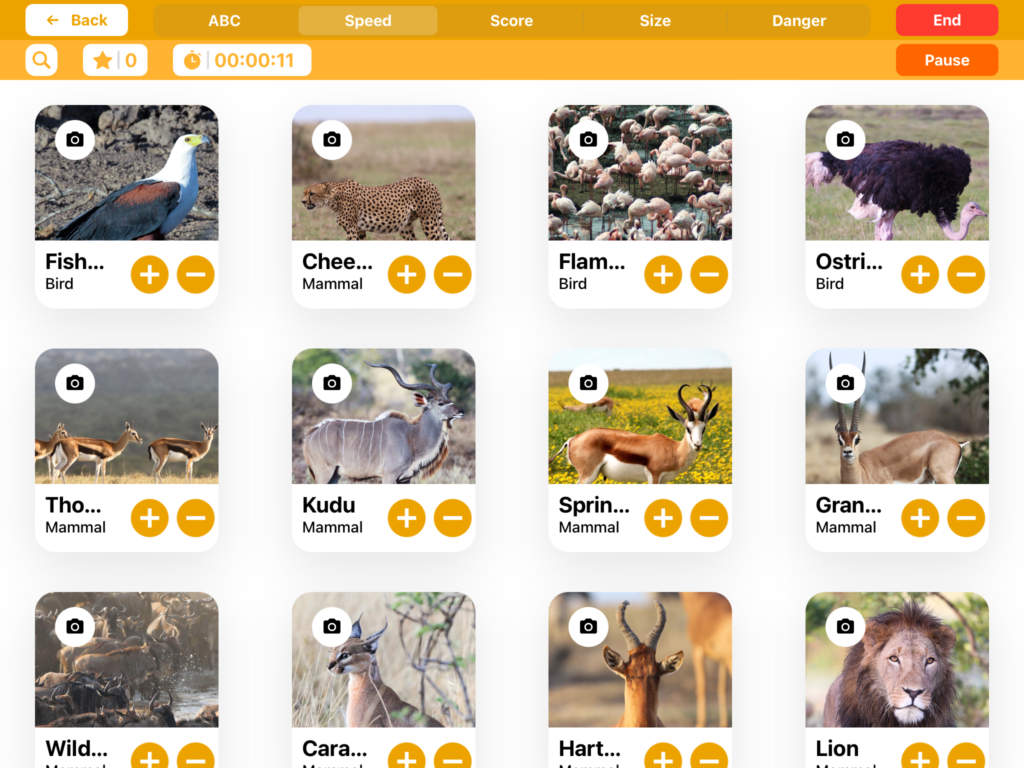Viewport: 1024px width, 768px height.
Task: Pause the game timer
Action: [946, 60]
